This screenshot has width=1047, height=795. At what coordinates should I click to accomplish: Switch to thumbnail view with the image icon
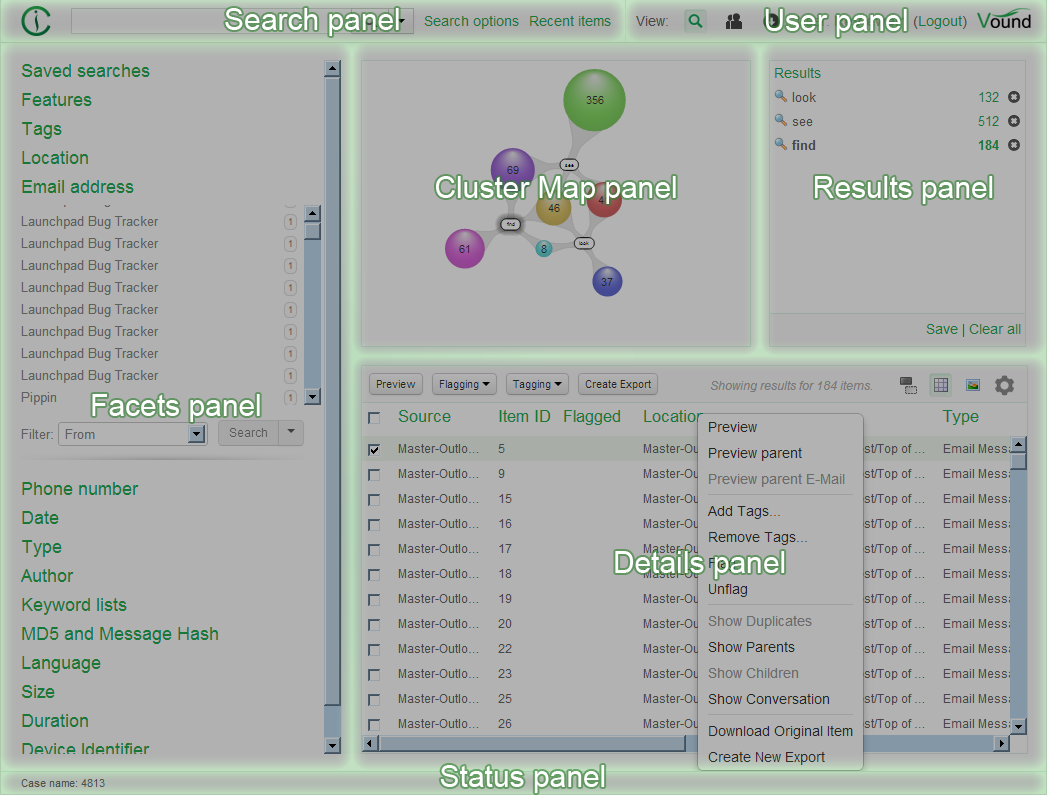(972, 384)
